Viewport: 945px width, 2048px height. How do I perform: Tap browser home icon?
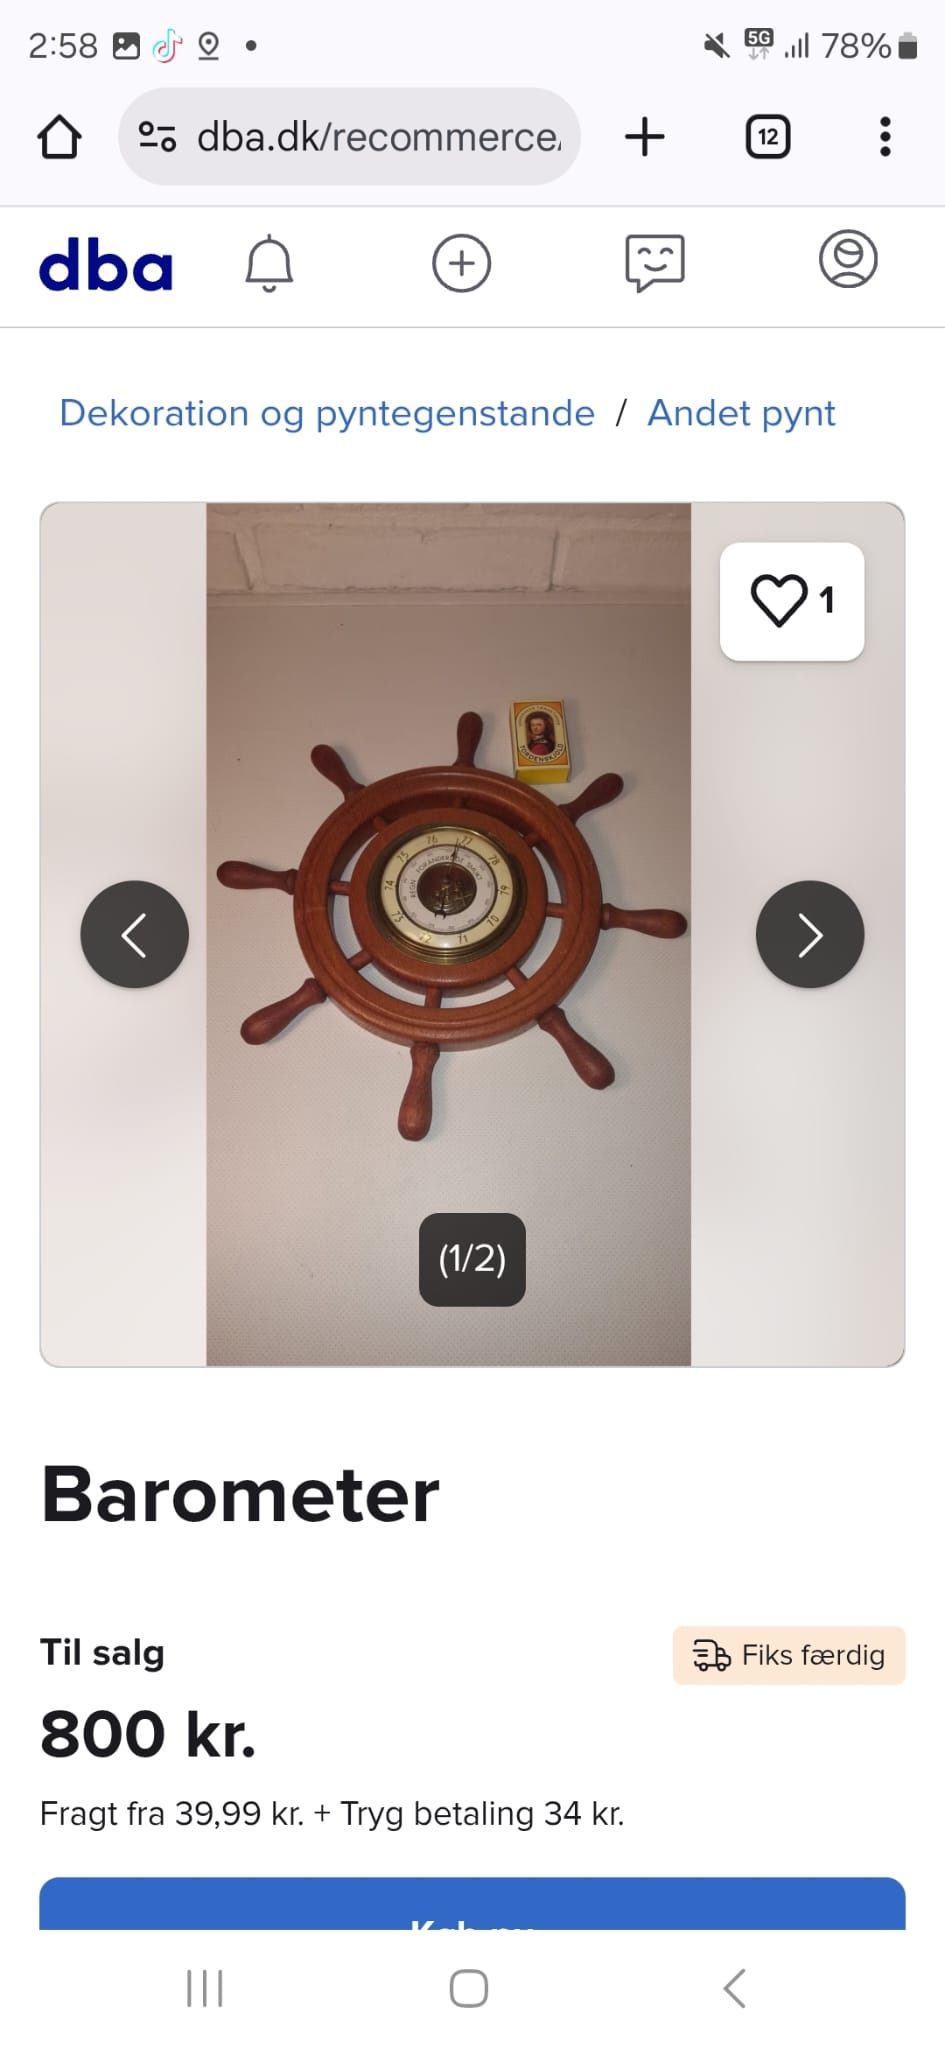pos(59,137)
